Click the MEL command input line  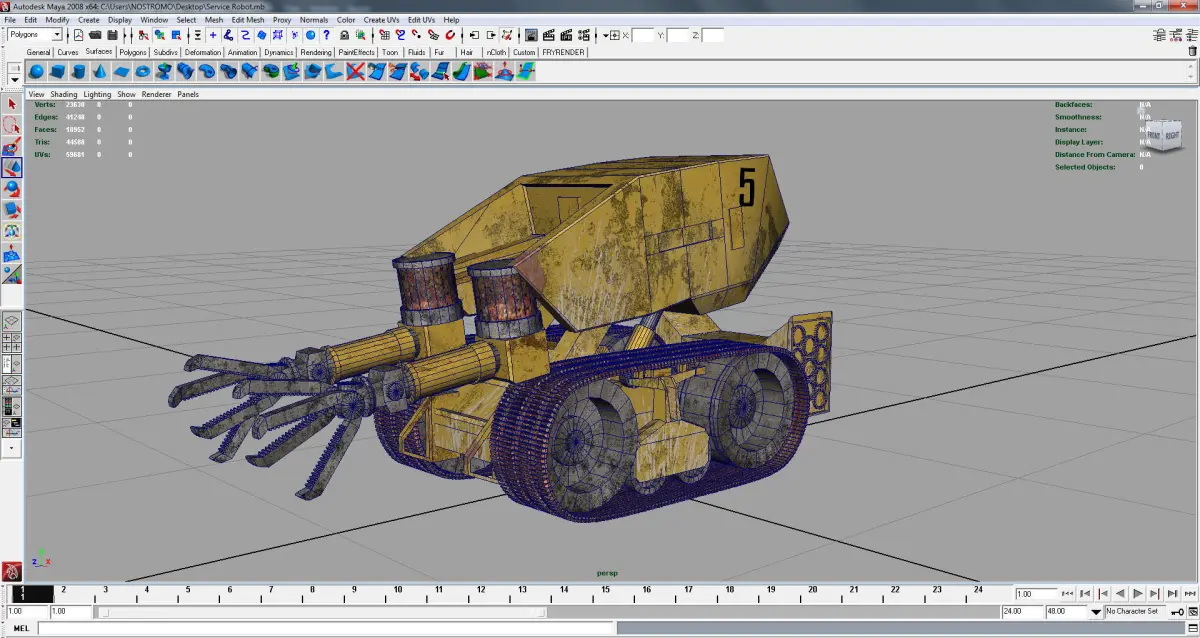click(325, 628)
